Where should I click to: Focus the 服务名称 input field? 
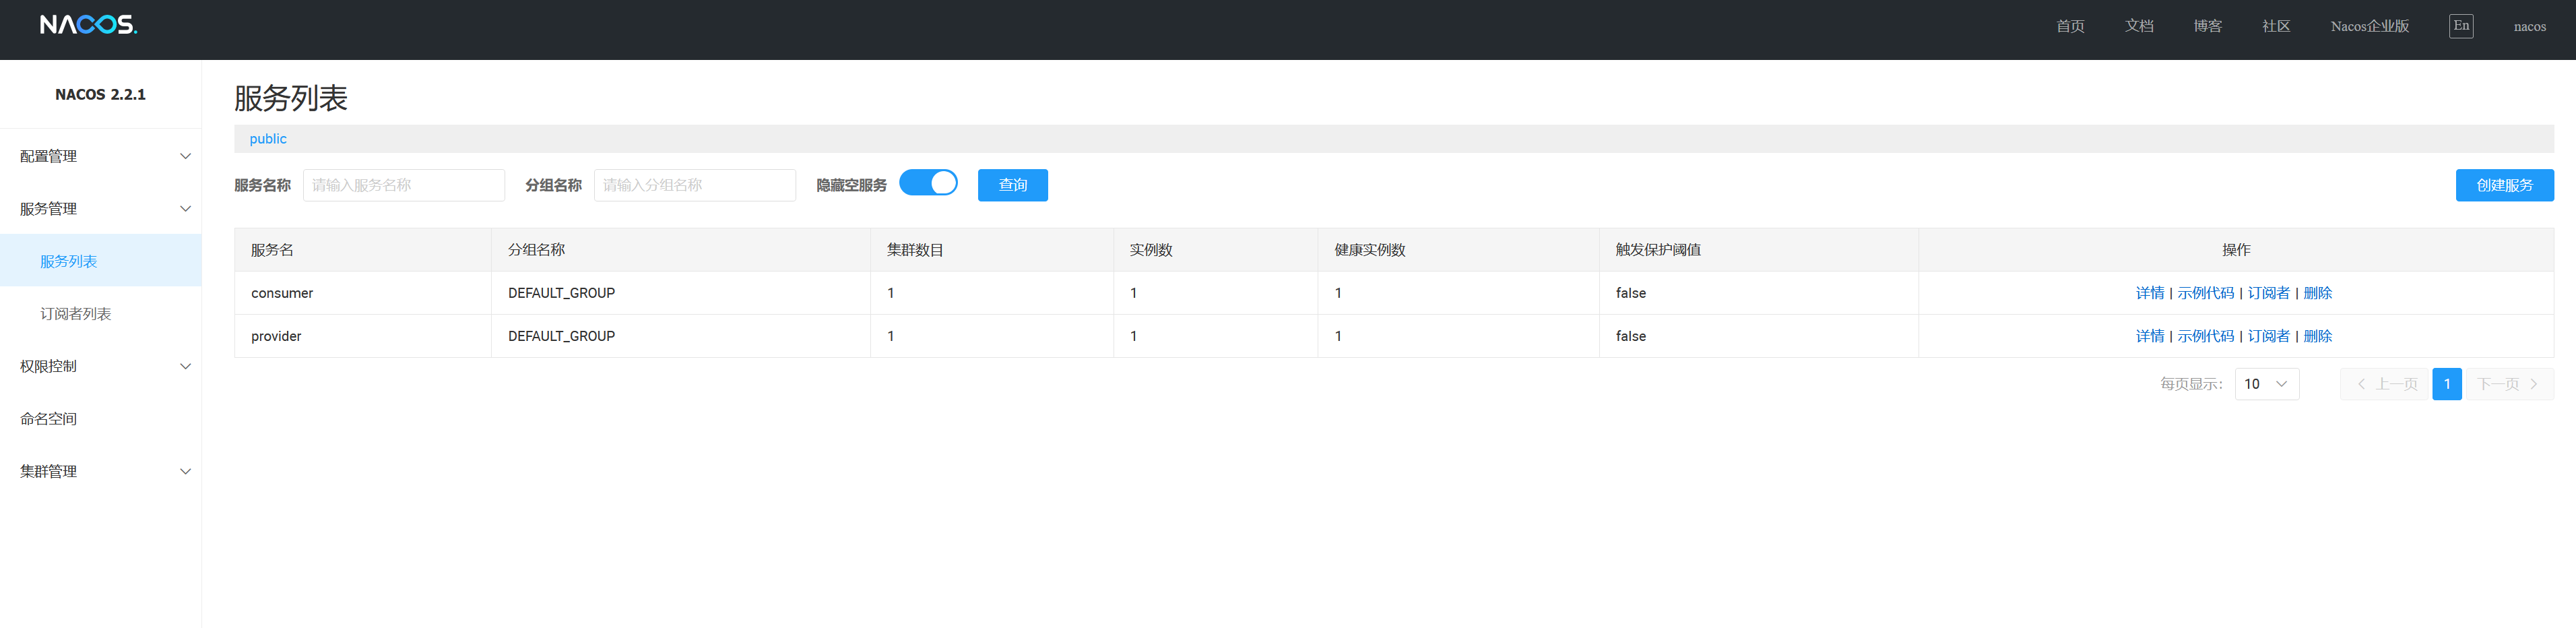click(x=403, y=185)
